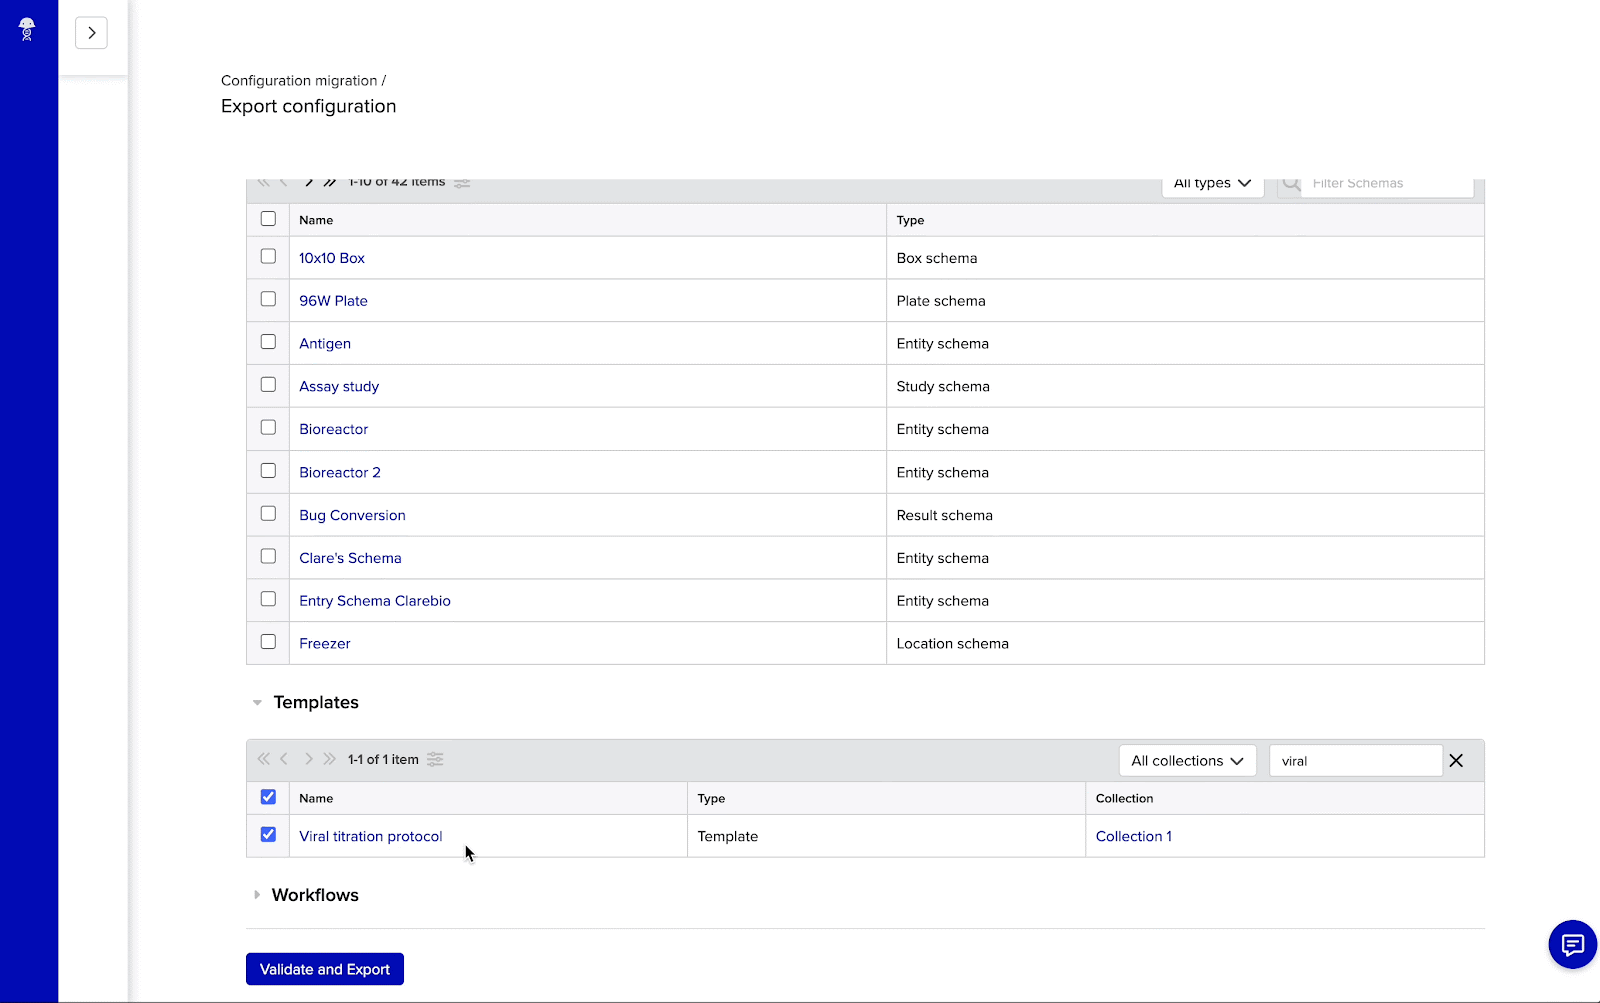Check the select-all checkbox in schemas table
This screenshot has height=1003, width=1600.
pyautogui.click(x=267, y=218)
